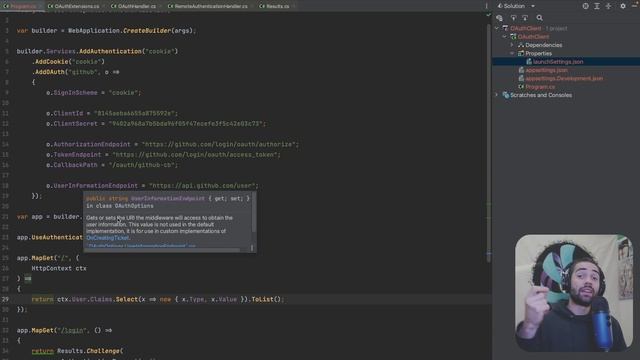The height and width of the screenshot is (360, 640).
Task: Click the Program.cs C# file icon in tree
Action: [521, 87]
